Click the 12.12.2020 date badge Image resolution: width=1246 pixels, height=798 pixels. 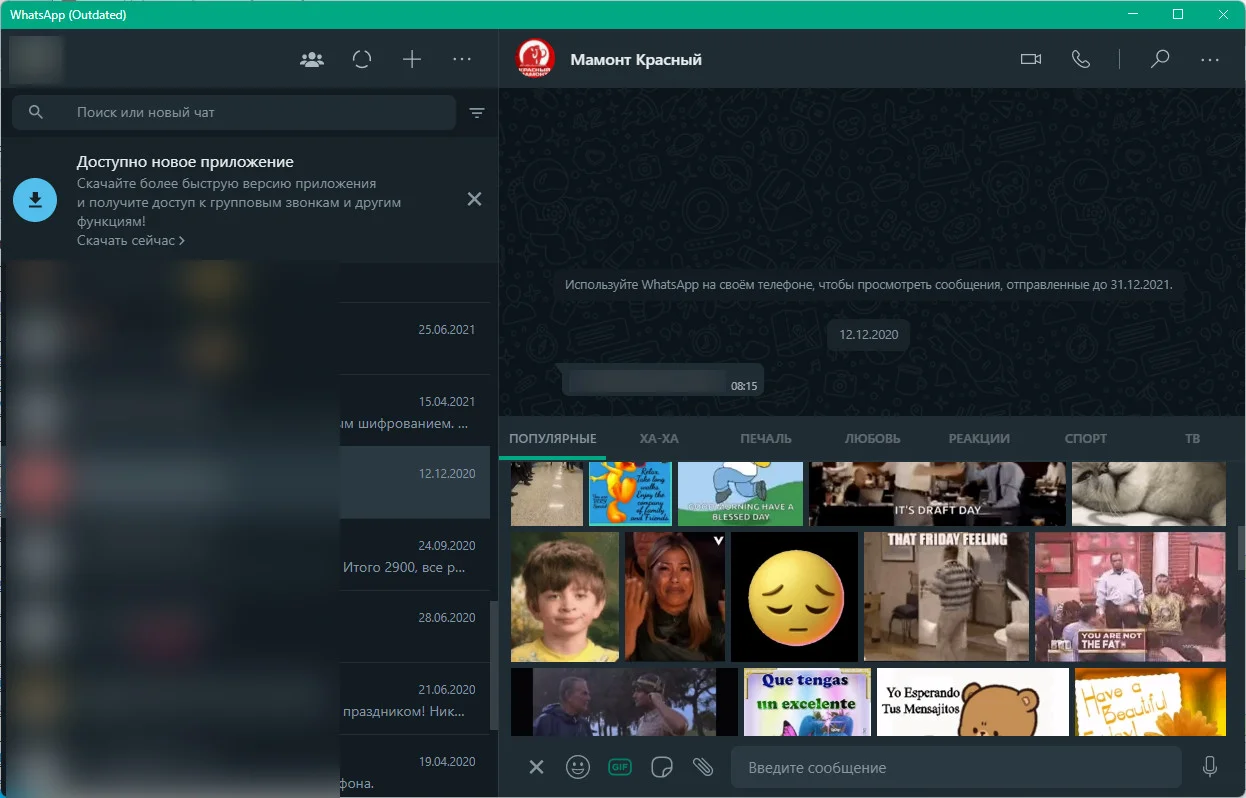pos(868,335)
